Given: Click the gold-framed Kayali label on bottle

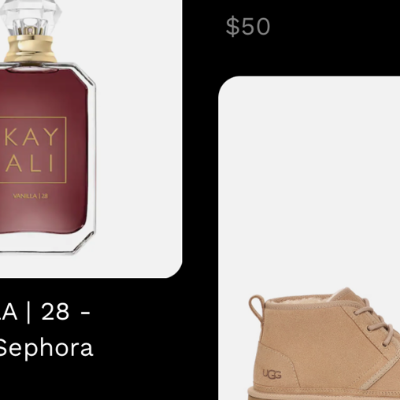Looking at the screenshot, I should coord(33,150).
